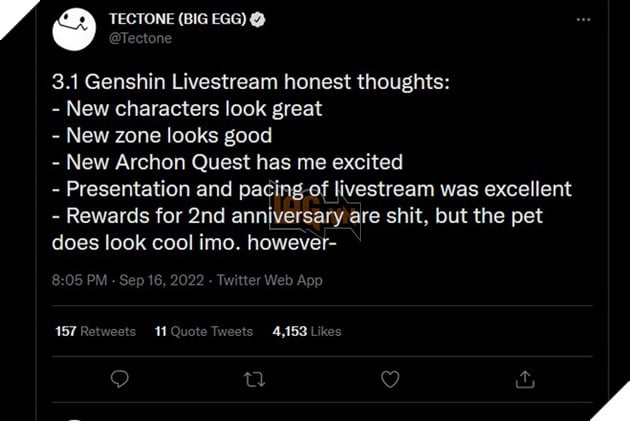View the 11 Quote Tweets
This screenshot has width=630, height=421.
pos(205,331)
